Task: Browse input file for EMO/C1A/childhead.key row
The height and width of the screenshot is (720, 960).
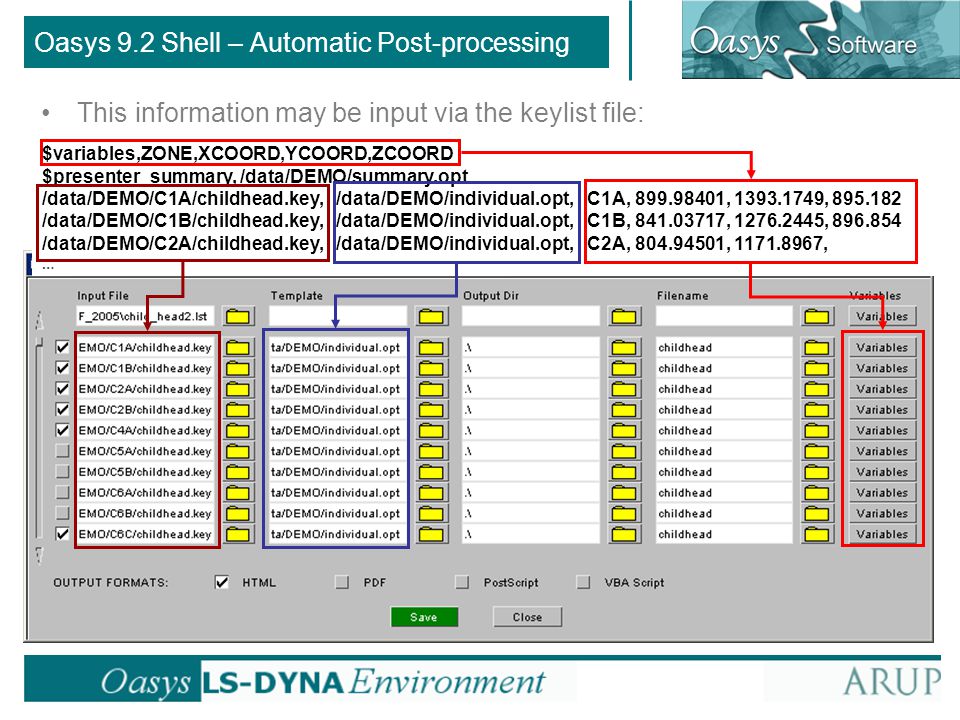Action: [x=238, y=348]
